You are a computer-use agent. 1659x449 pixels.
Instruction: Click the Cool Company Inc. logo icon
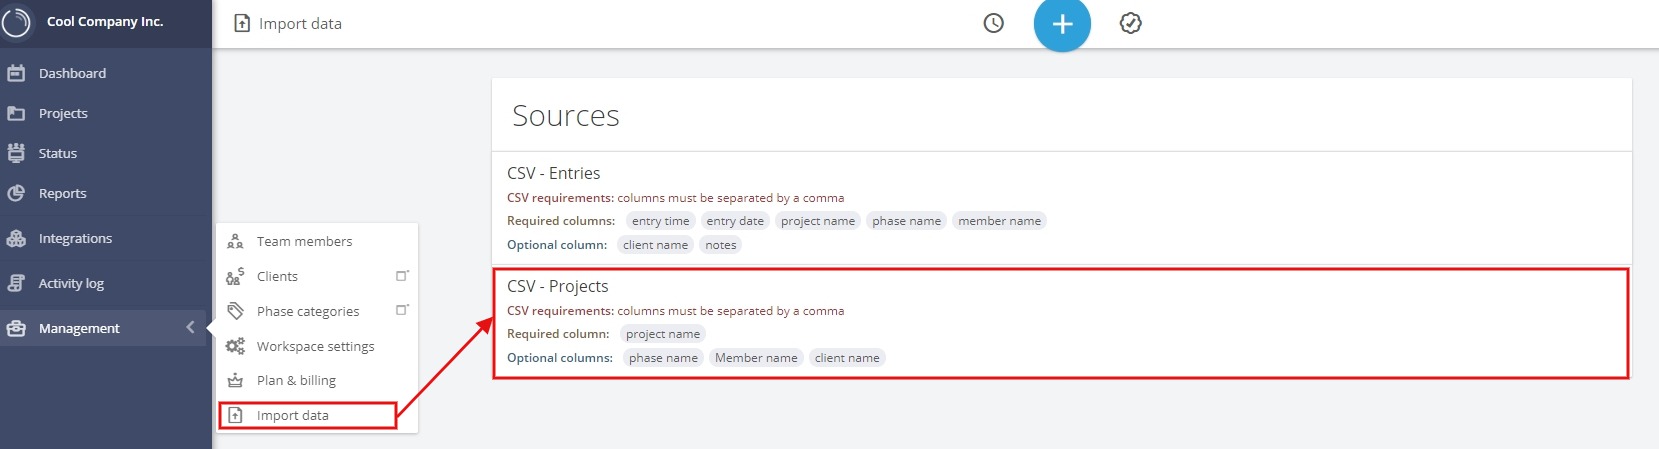click(17, 22)
